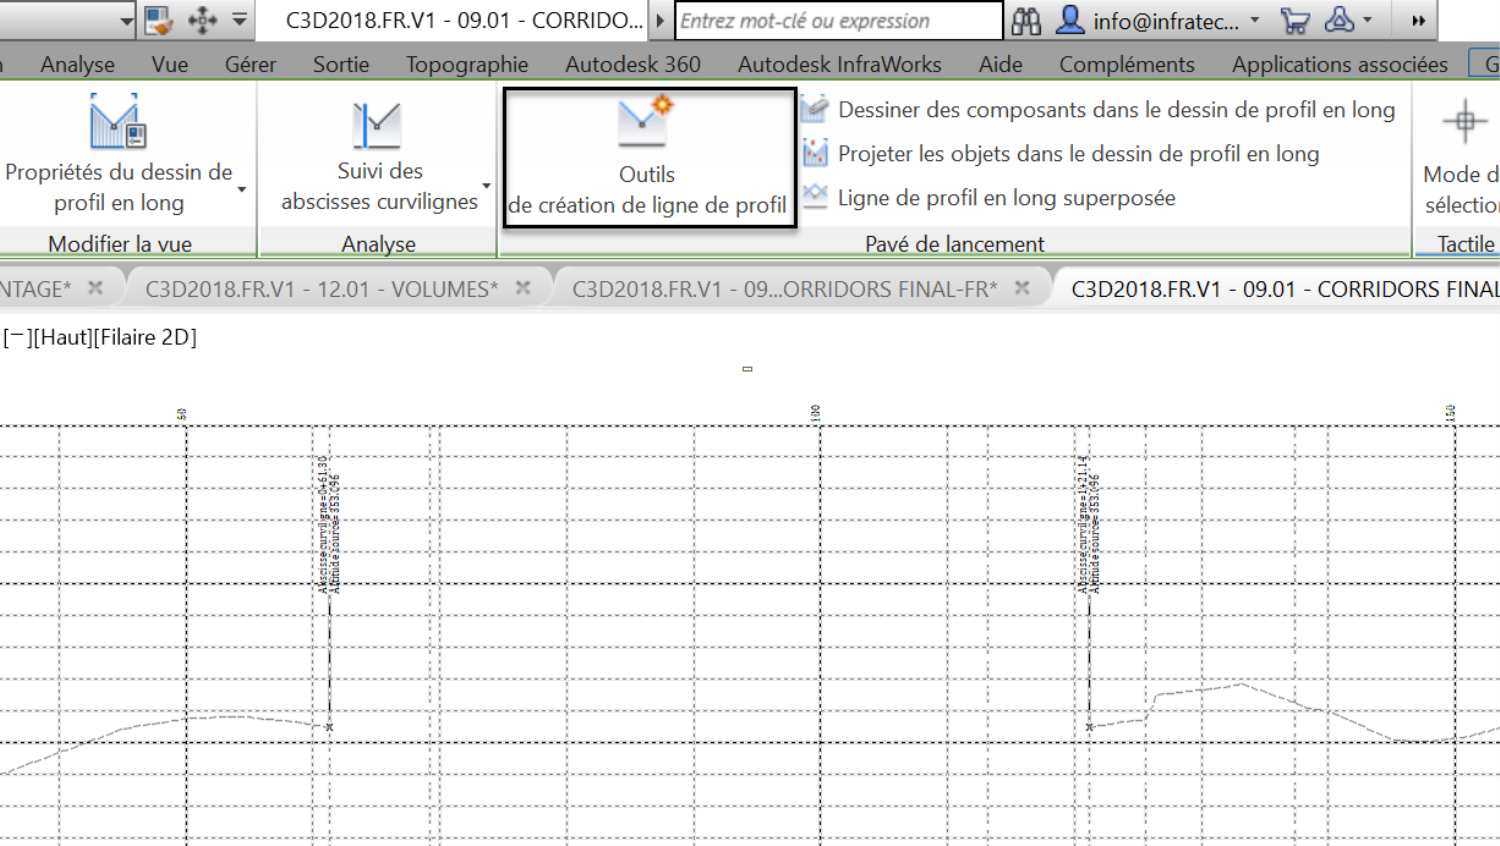The height and width of the screenshot is (846, 1500).
Task: Click Dessiner des composants dans le dessin icon
Action: tap(815, 109)
